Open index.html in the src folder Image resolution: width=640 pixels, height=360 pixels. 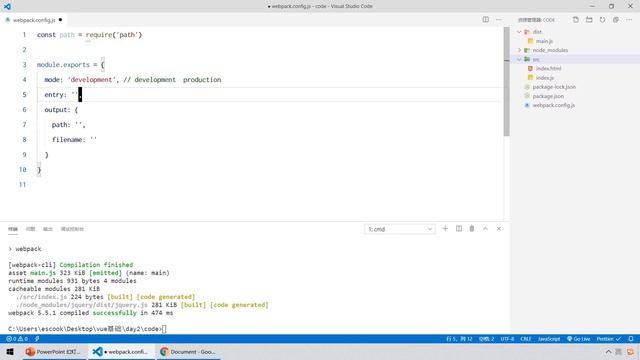(548, 69)
